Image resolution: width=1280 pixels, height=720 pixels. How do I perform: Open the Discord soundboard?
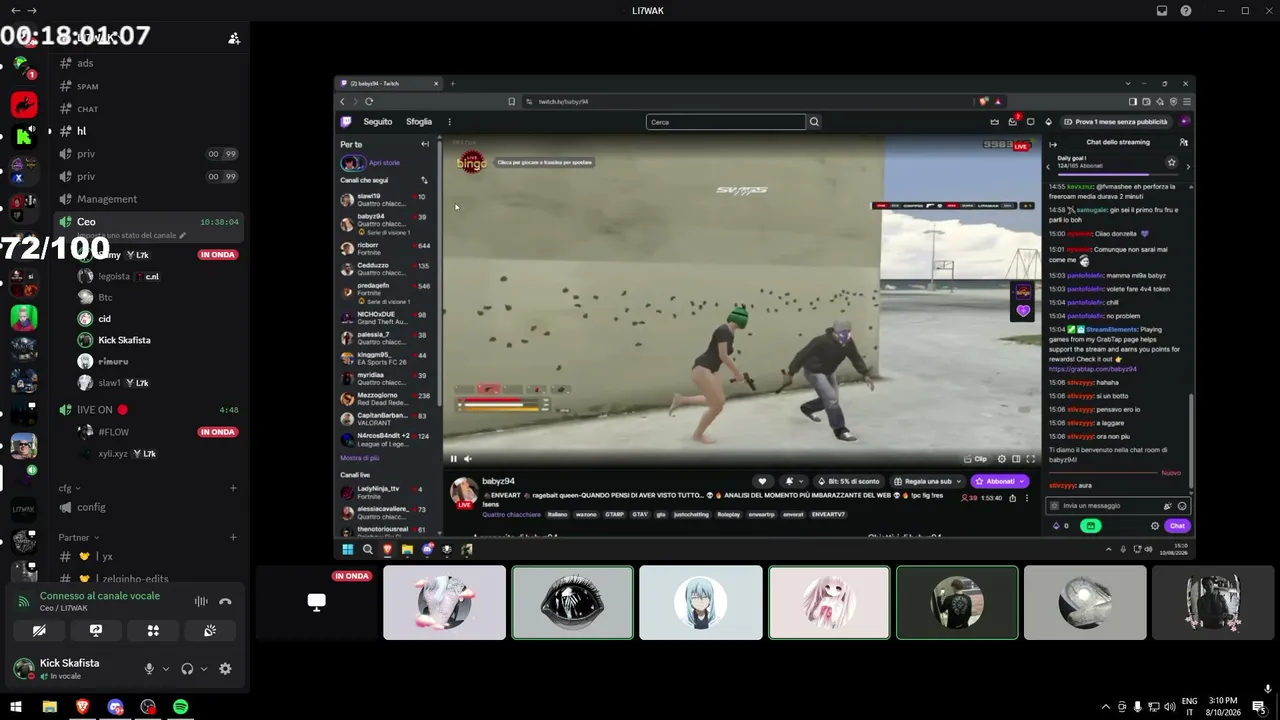point(210,631)
